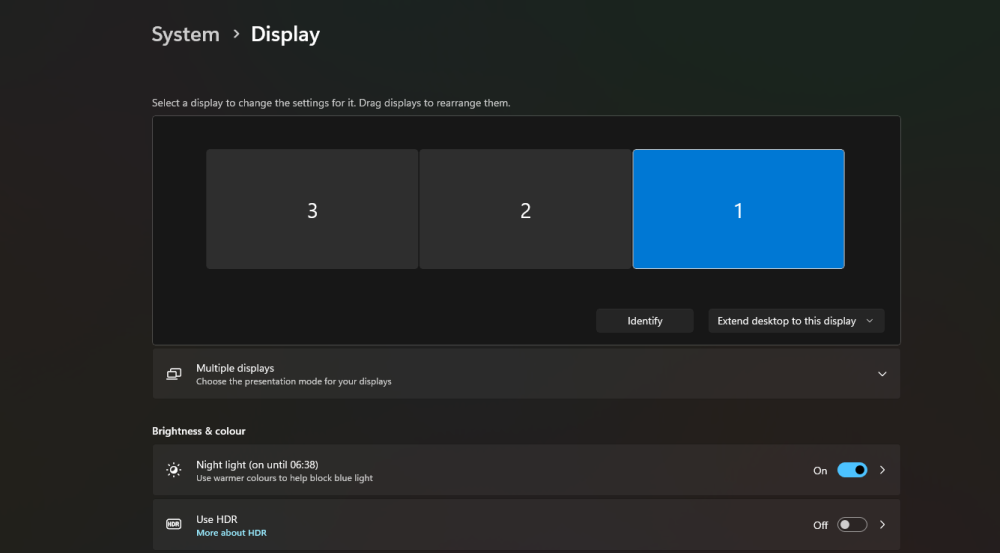Click the Use HDR row label

click(217, 519)
